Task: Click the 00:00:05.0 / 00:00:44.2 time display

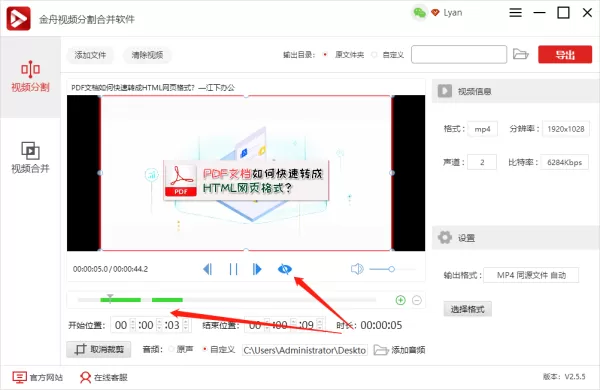Action: [x=110, y=269]
